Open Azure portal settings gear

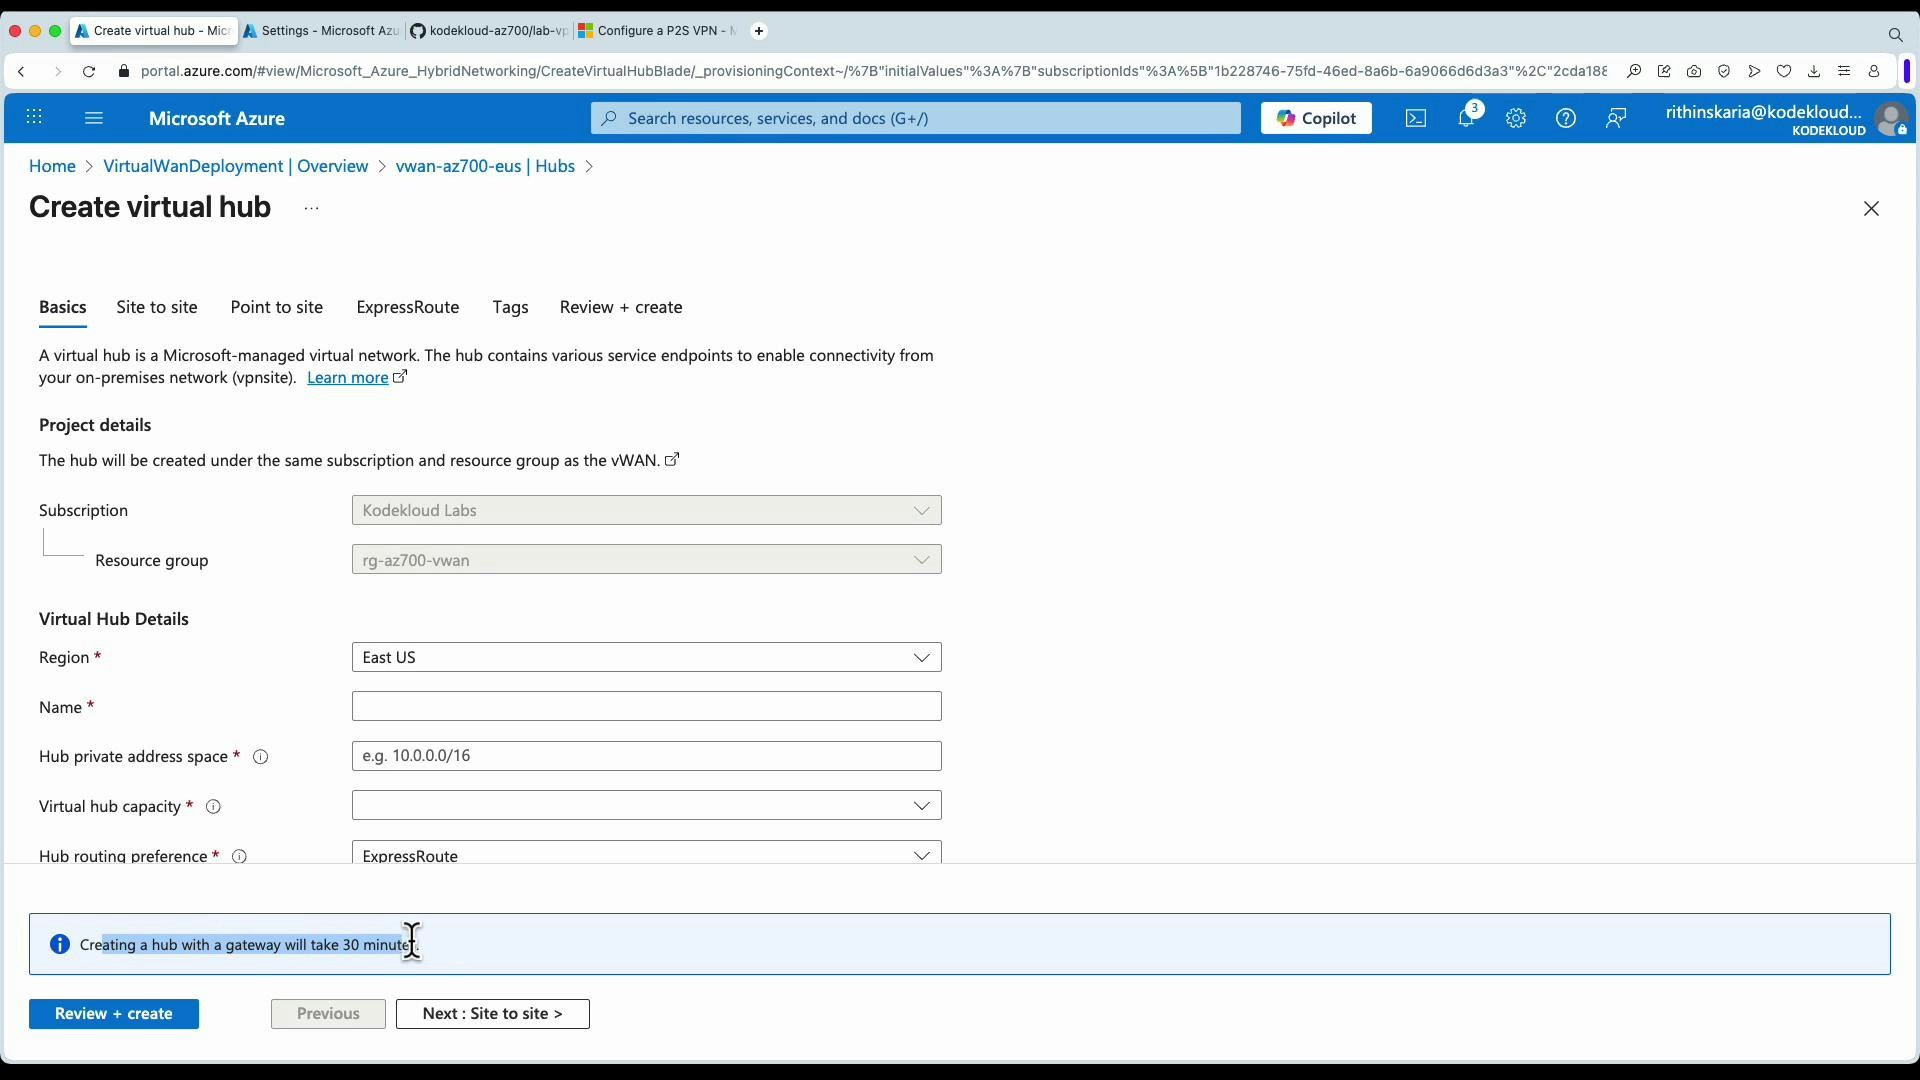[1516, 118]
